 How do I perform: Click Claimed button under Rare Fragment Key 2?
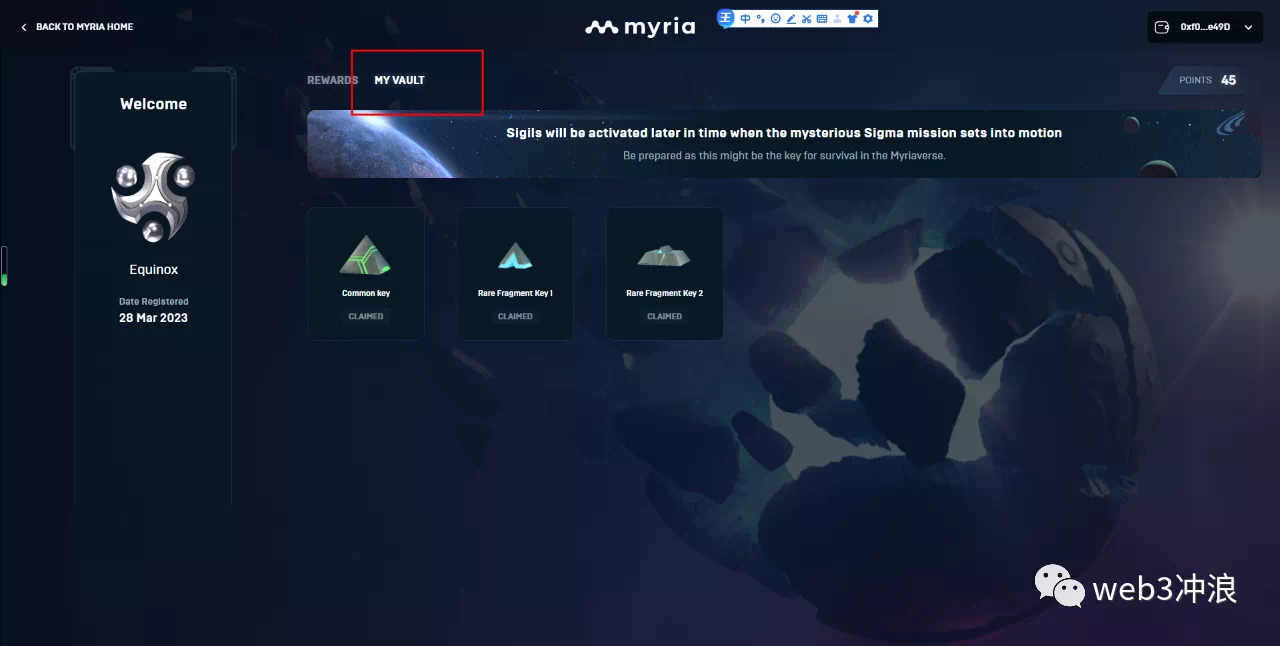coord(664,316)
